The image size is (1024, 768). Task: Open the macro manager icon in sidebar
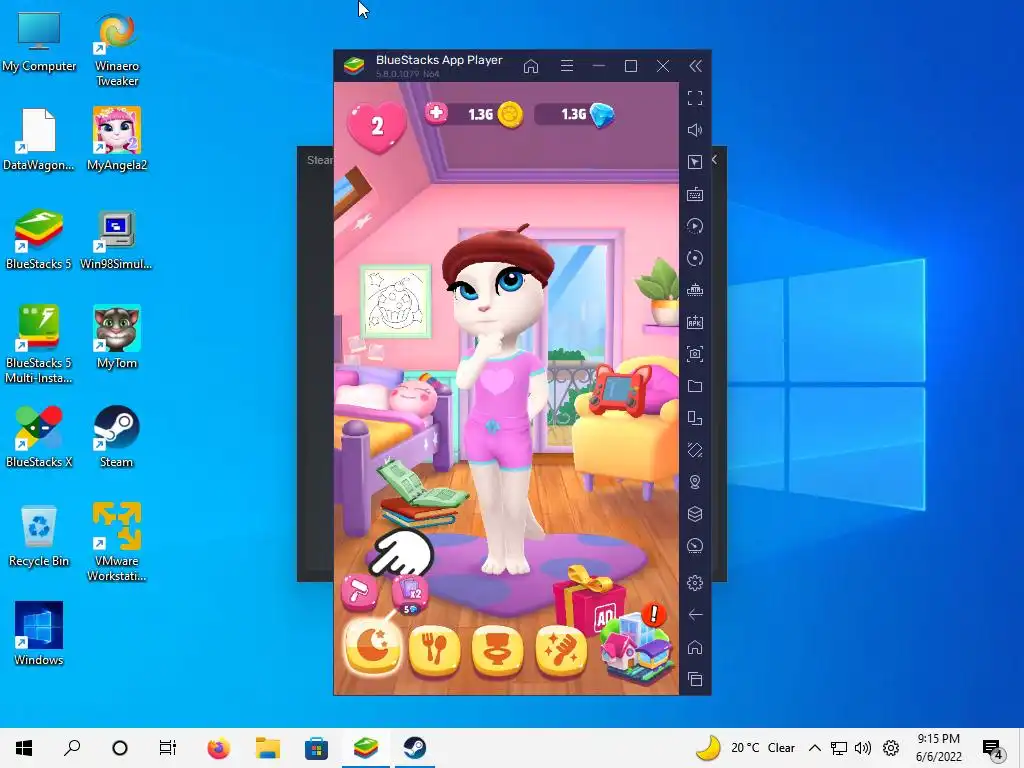695,290
